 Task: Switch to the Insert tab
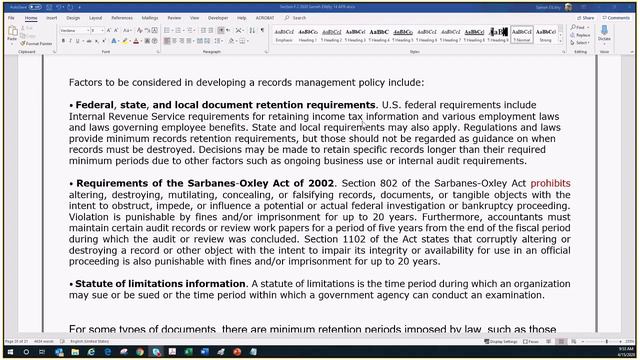[51, 18]
